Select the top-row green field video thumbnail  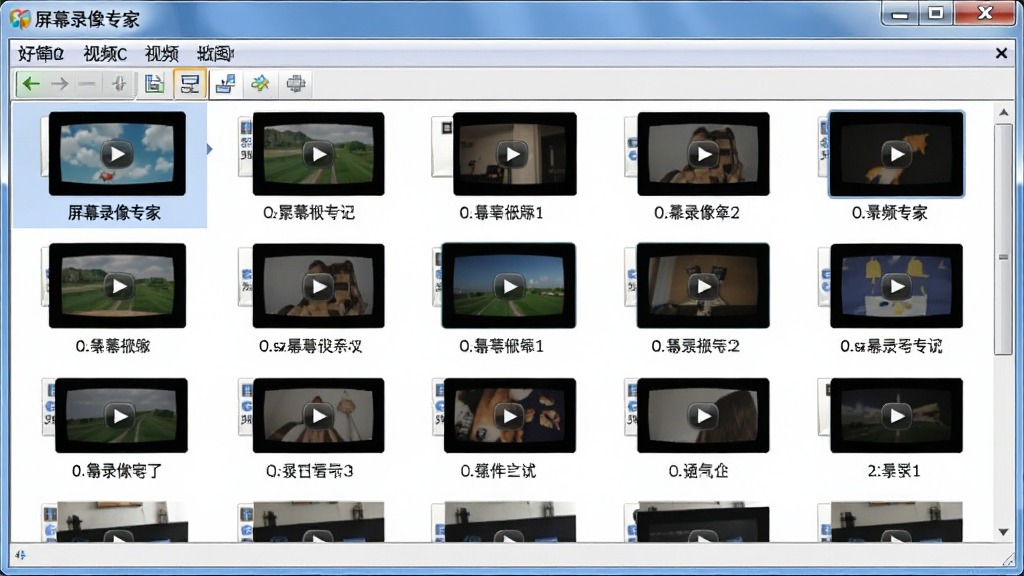pos(319,154)
